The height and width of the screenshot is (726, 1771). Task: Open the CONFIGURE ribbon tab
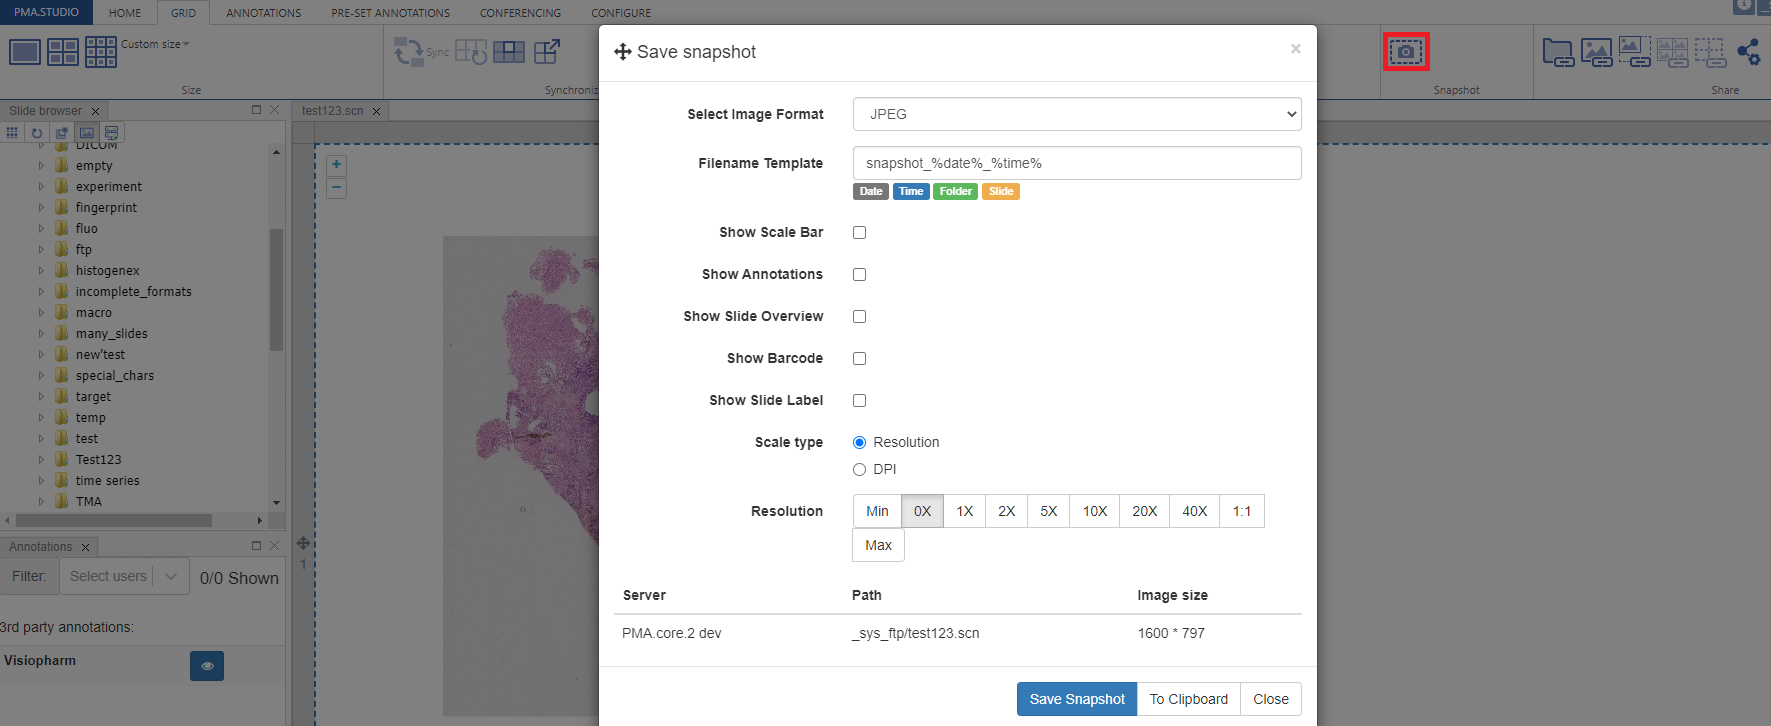pyautogui.click(x=620, y=13)
